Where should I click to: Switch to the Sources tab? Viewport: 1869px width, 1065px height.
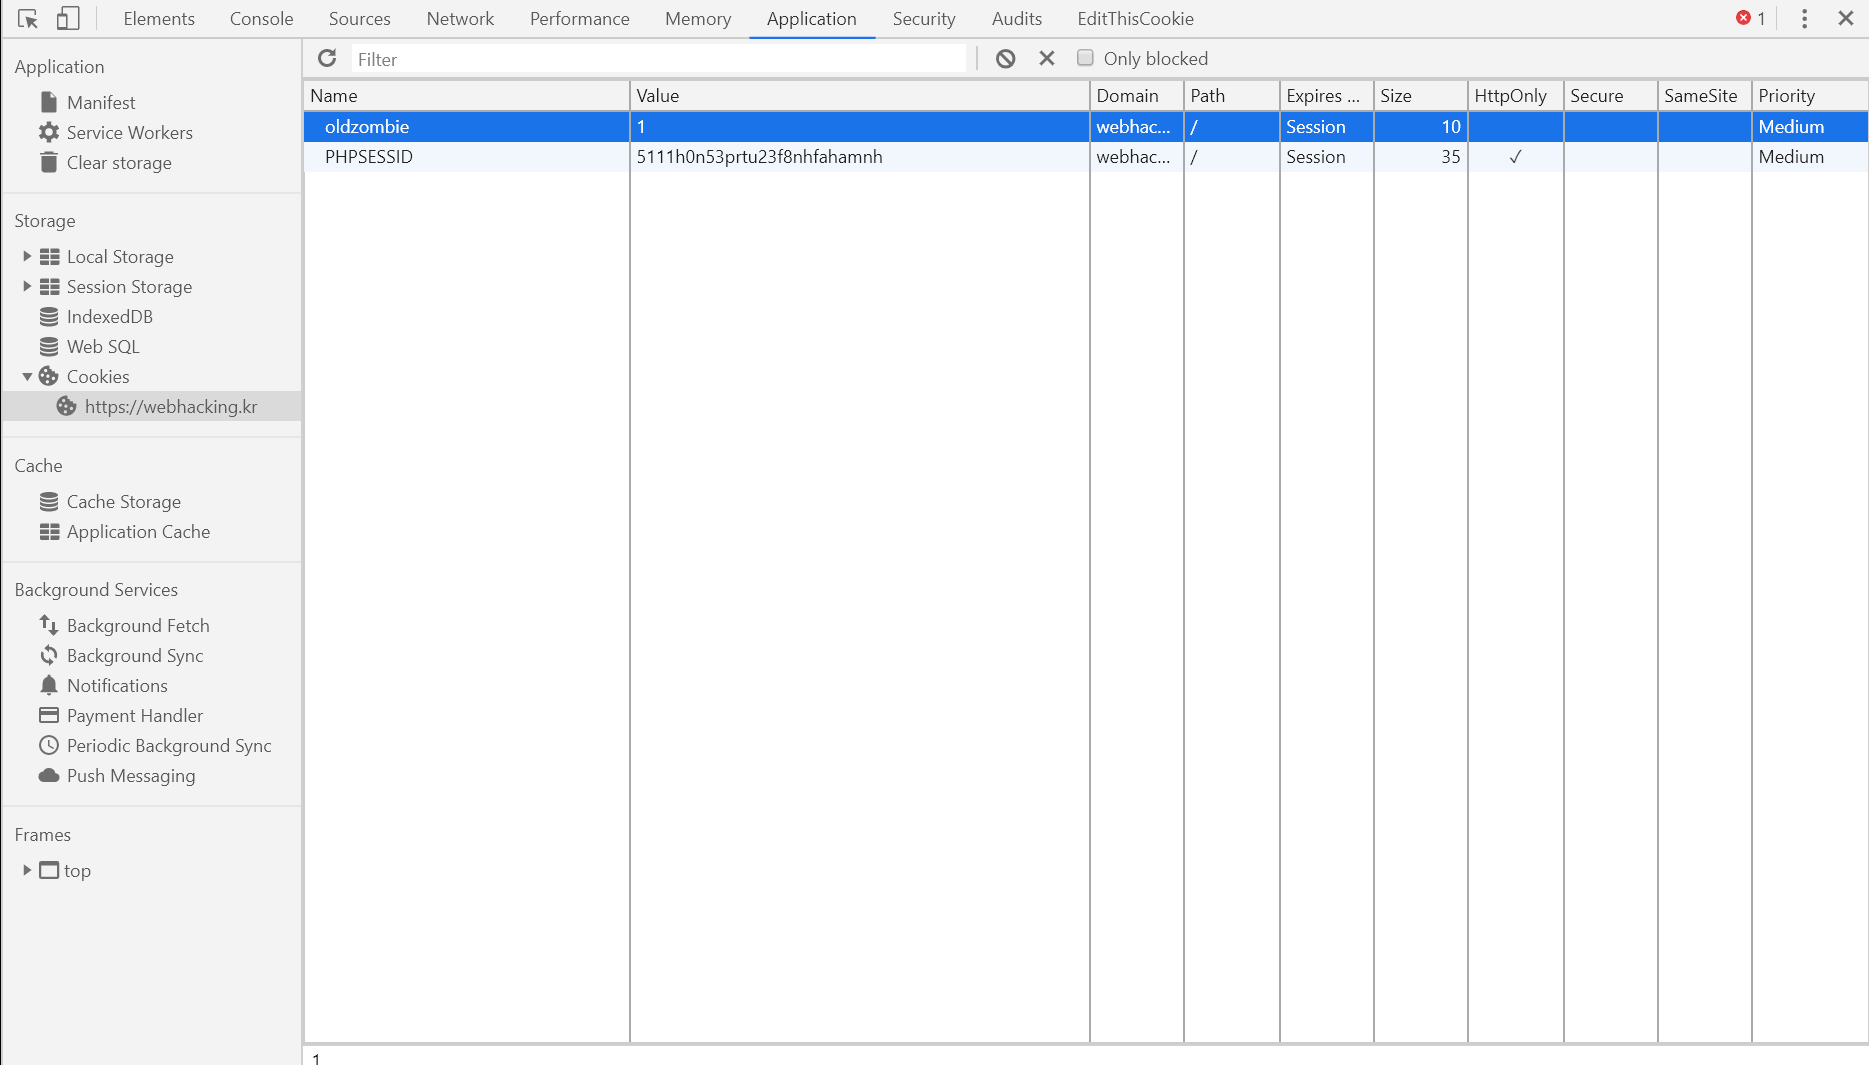(x=360, y=19)
